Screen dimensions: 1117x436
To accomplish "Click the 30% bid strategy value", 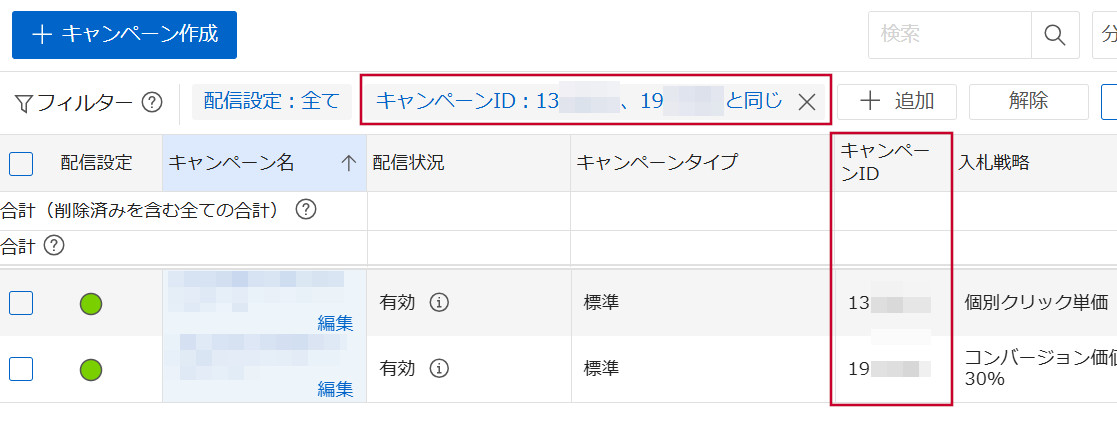I will pos(984,380).
